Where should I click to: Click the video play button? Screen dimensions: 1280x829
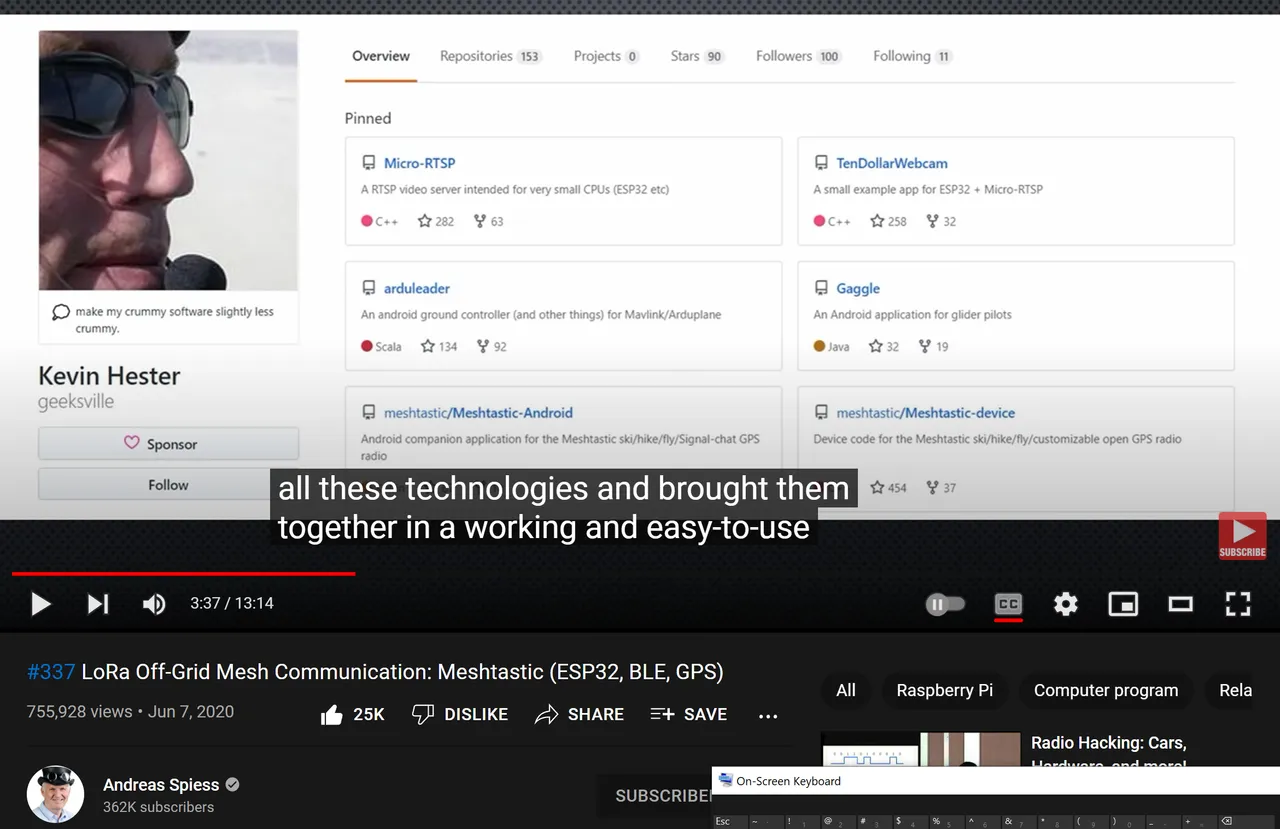point(41,604)
